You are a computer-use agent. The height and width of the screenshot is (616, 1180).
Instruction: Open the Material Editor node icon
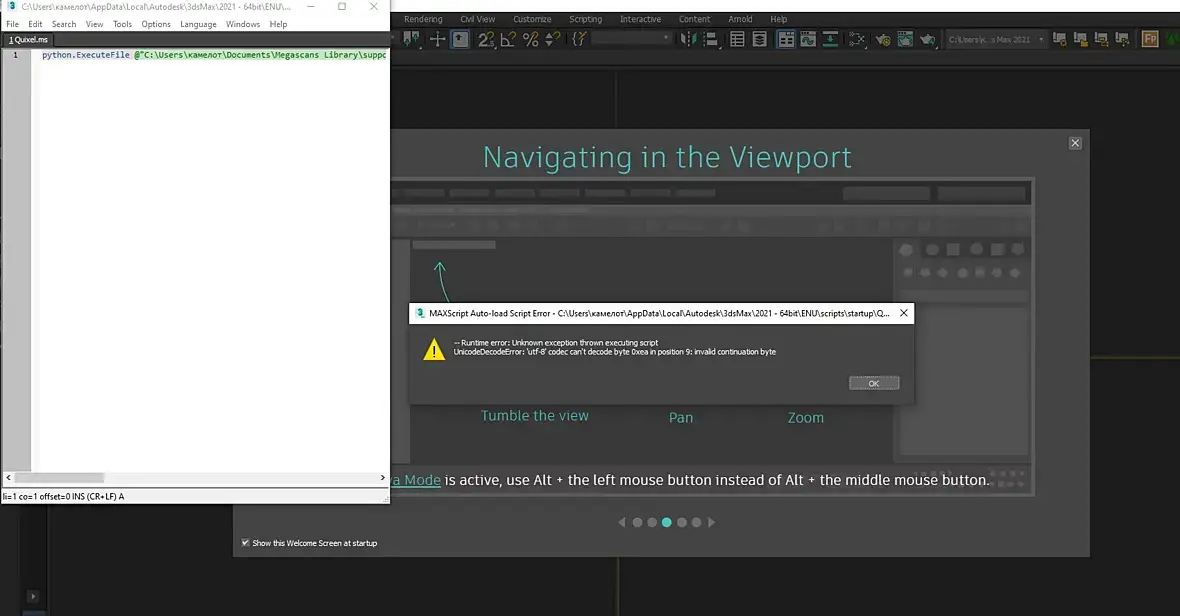[856, 39]
